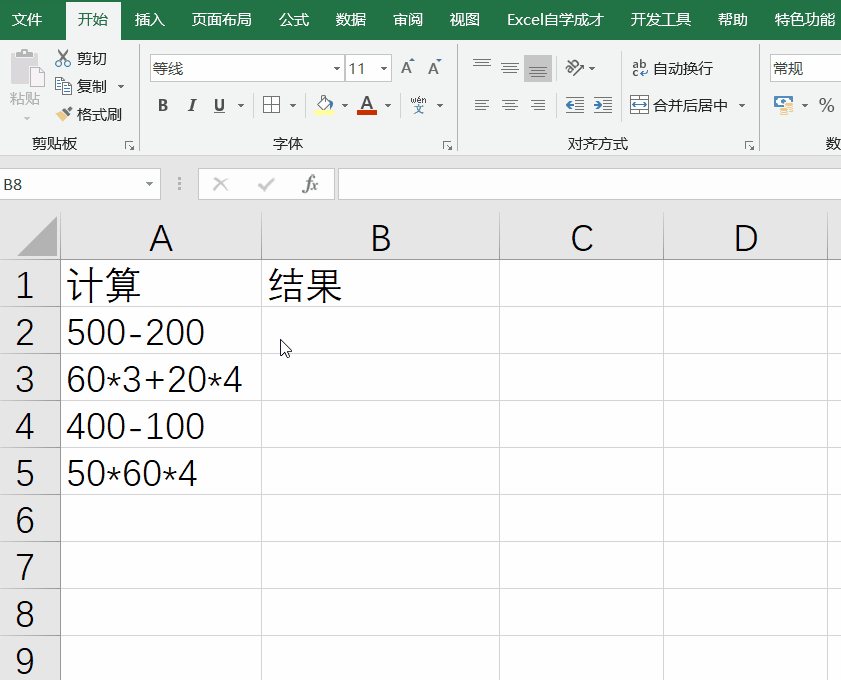Increase the cell indent
The width and height of the screenshot is (841, 680).
(603, 105)
